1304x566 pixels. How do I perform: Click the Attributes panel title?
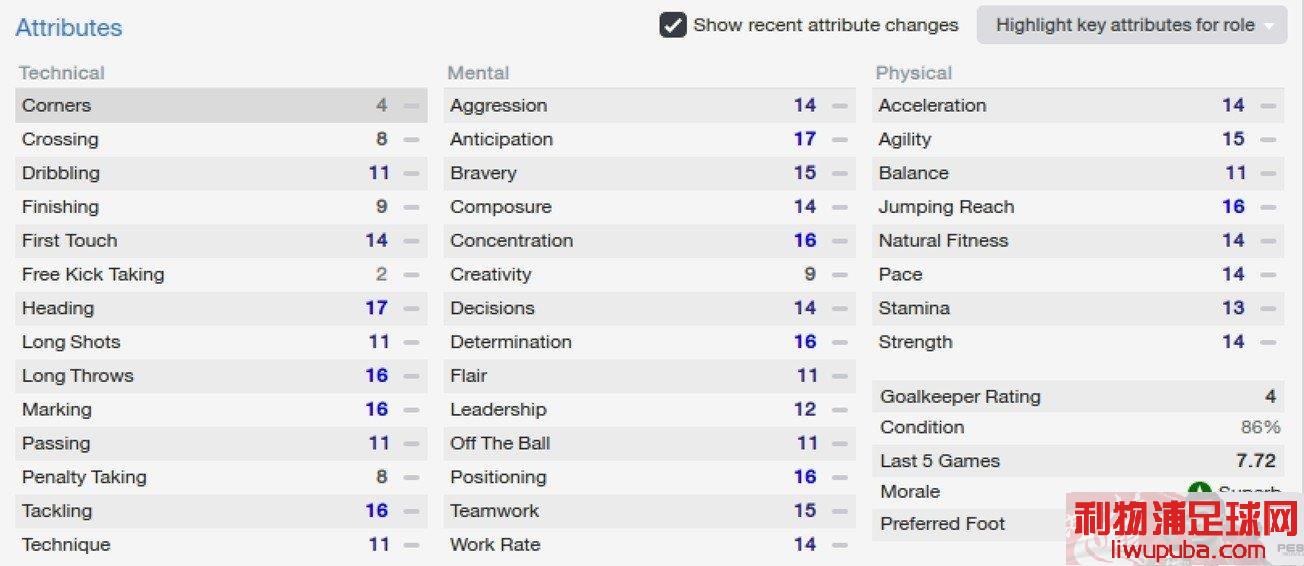pos(69,28)
